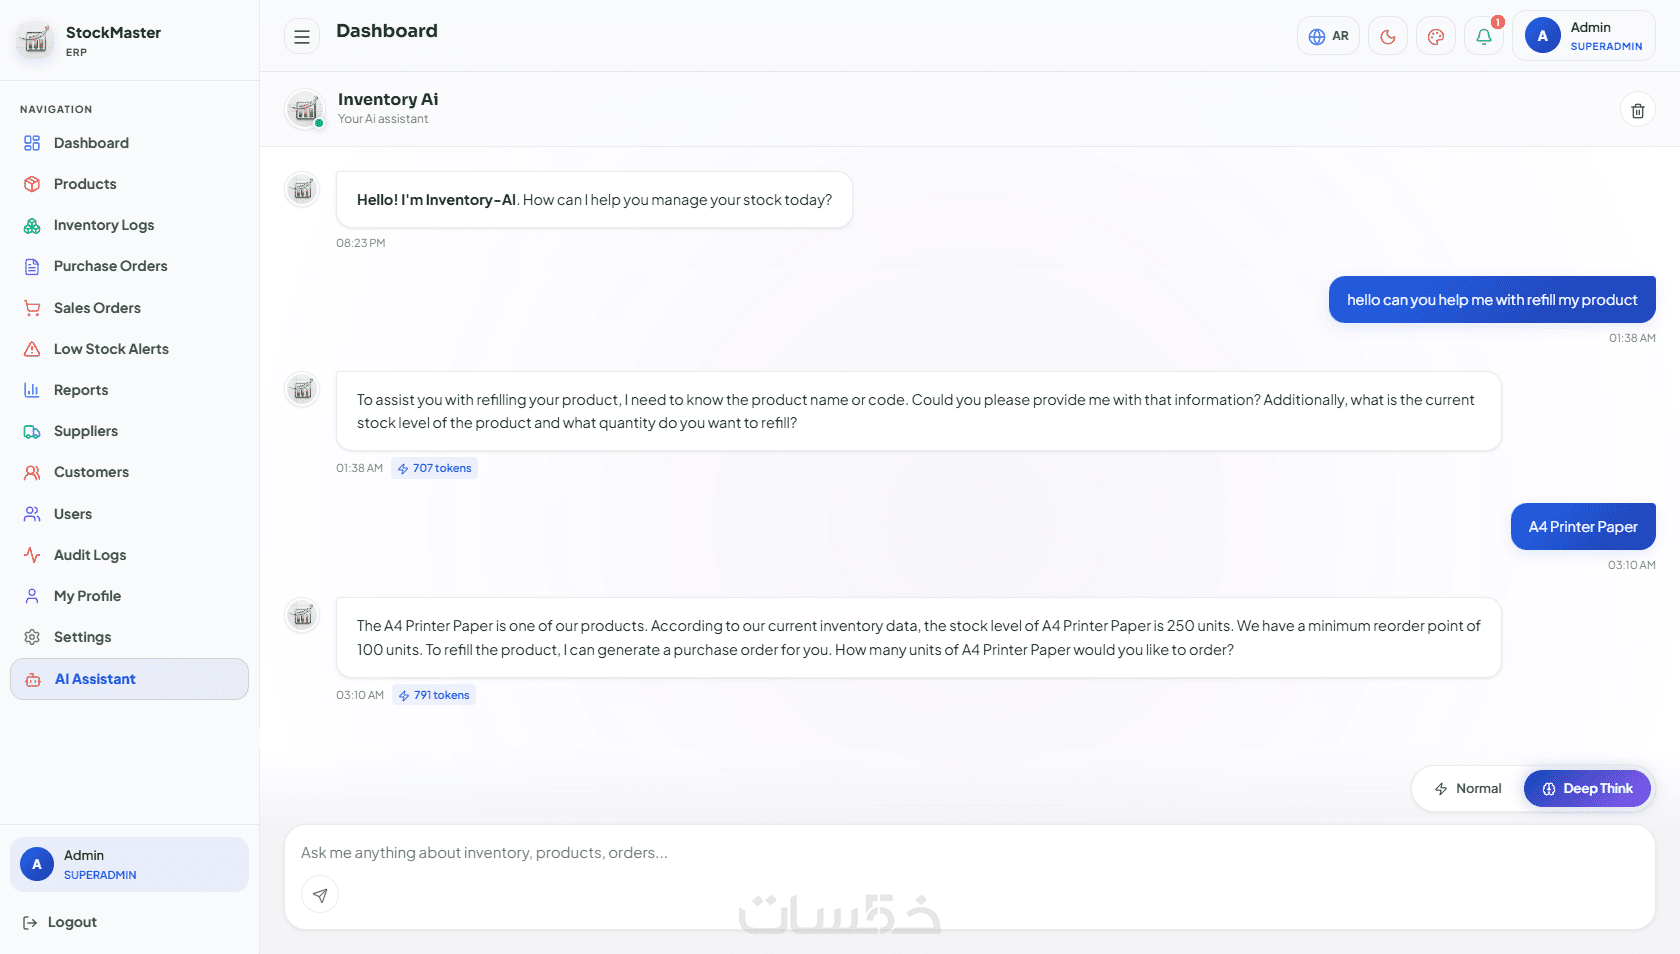Viewport: 1680px width, 954px height.
Task: Log out of StockMaster
Action: click(x=60, y=922)
